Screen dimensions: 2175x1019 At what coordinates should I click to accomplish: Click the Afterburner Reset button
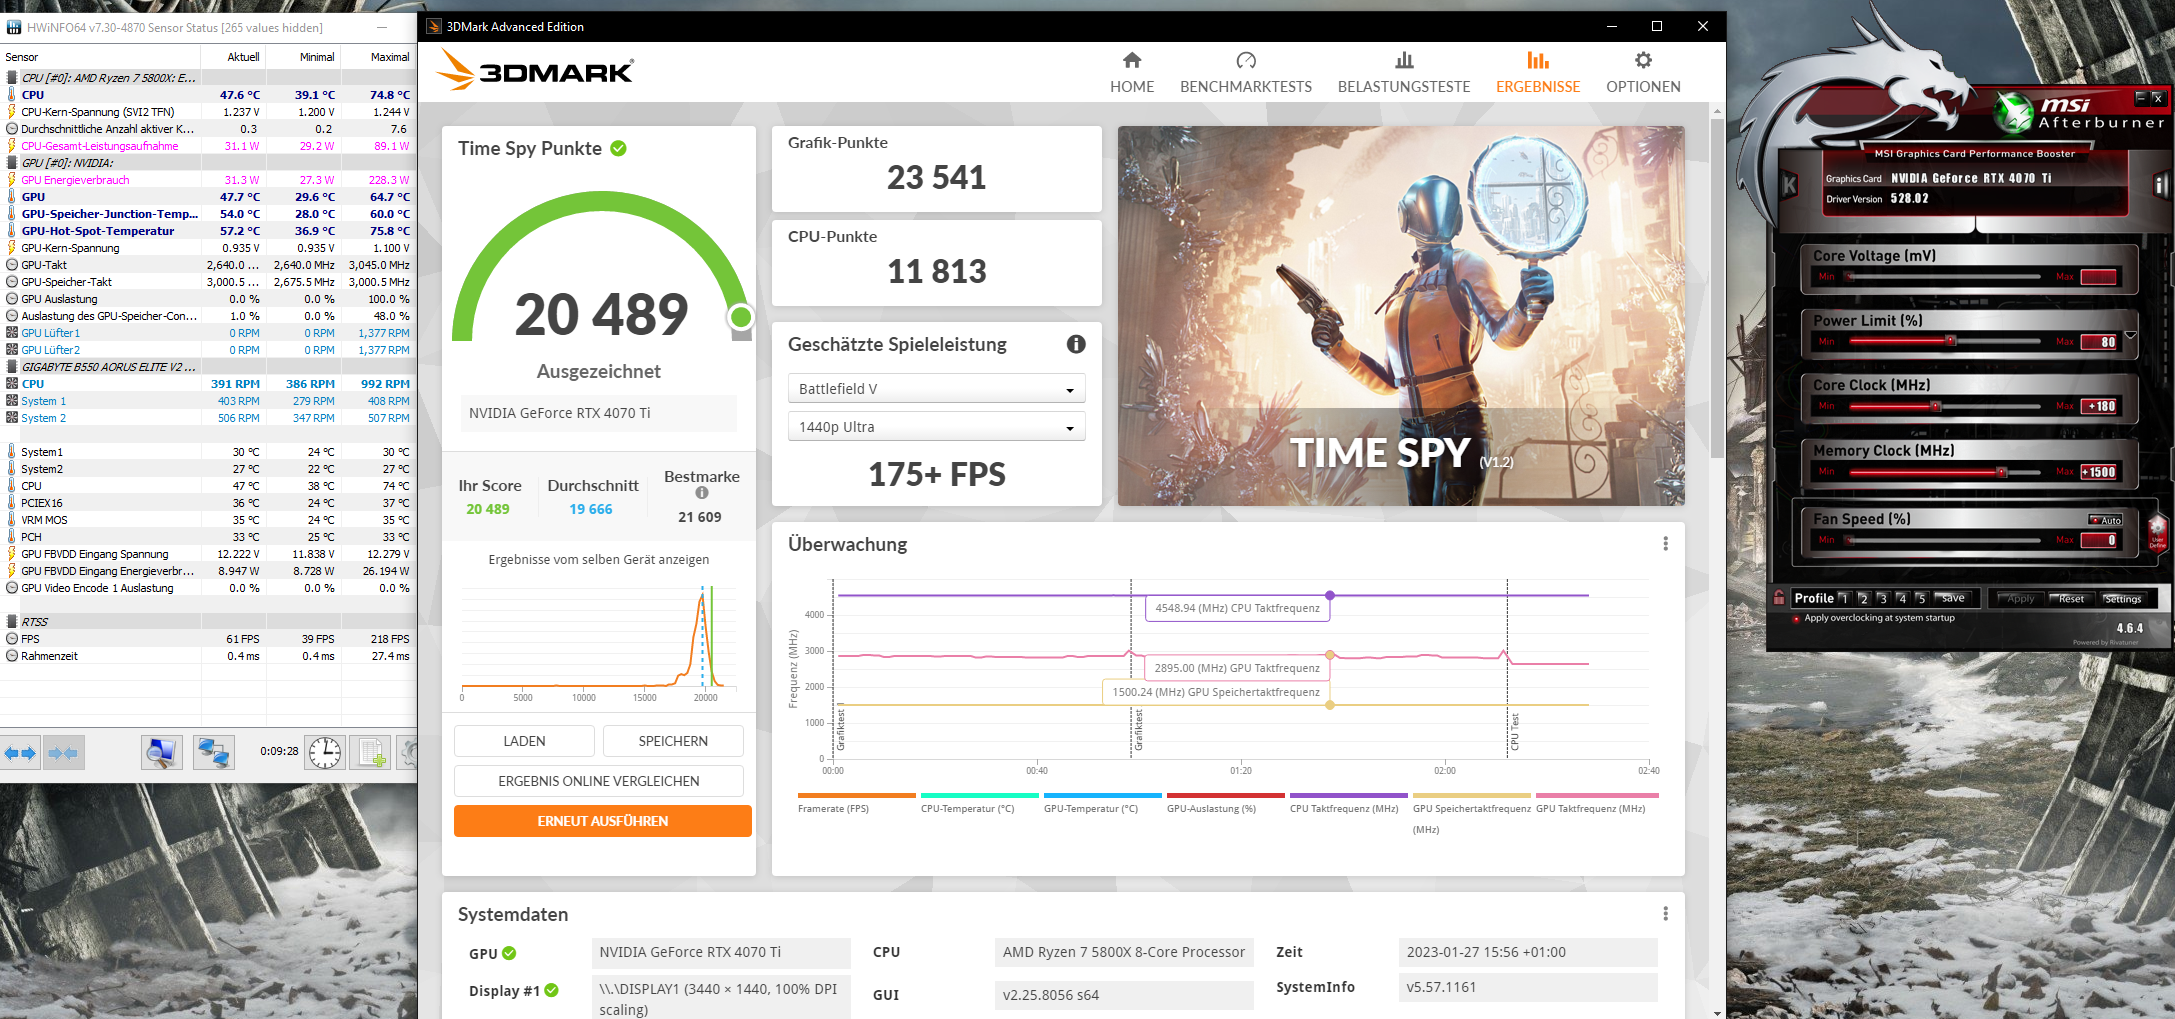(2071, 599)
